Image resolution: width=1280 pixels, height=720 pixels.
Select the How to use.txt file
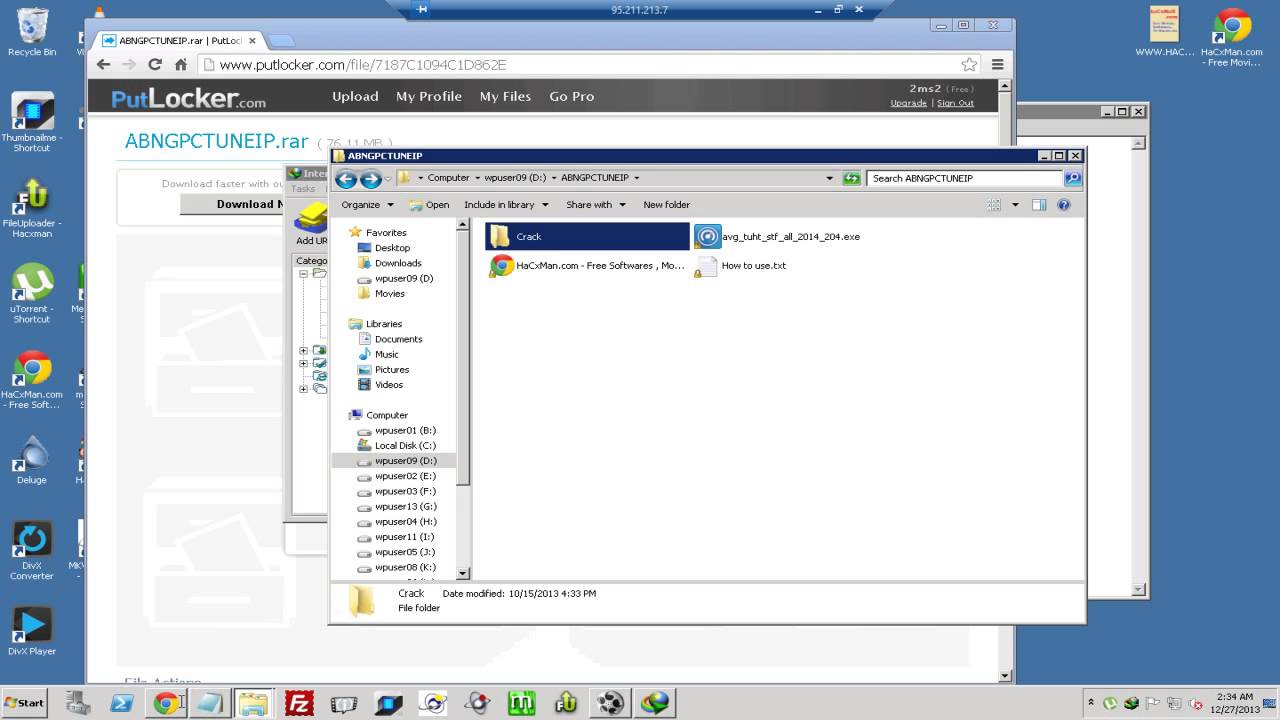coord(741,265)
